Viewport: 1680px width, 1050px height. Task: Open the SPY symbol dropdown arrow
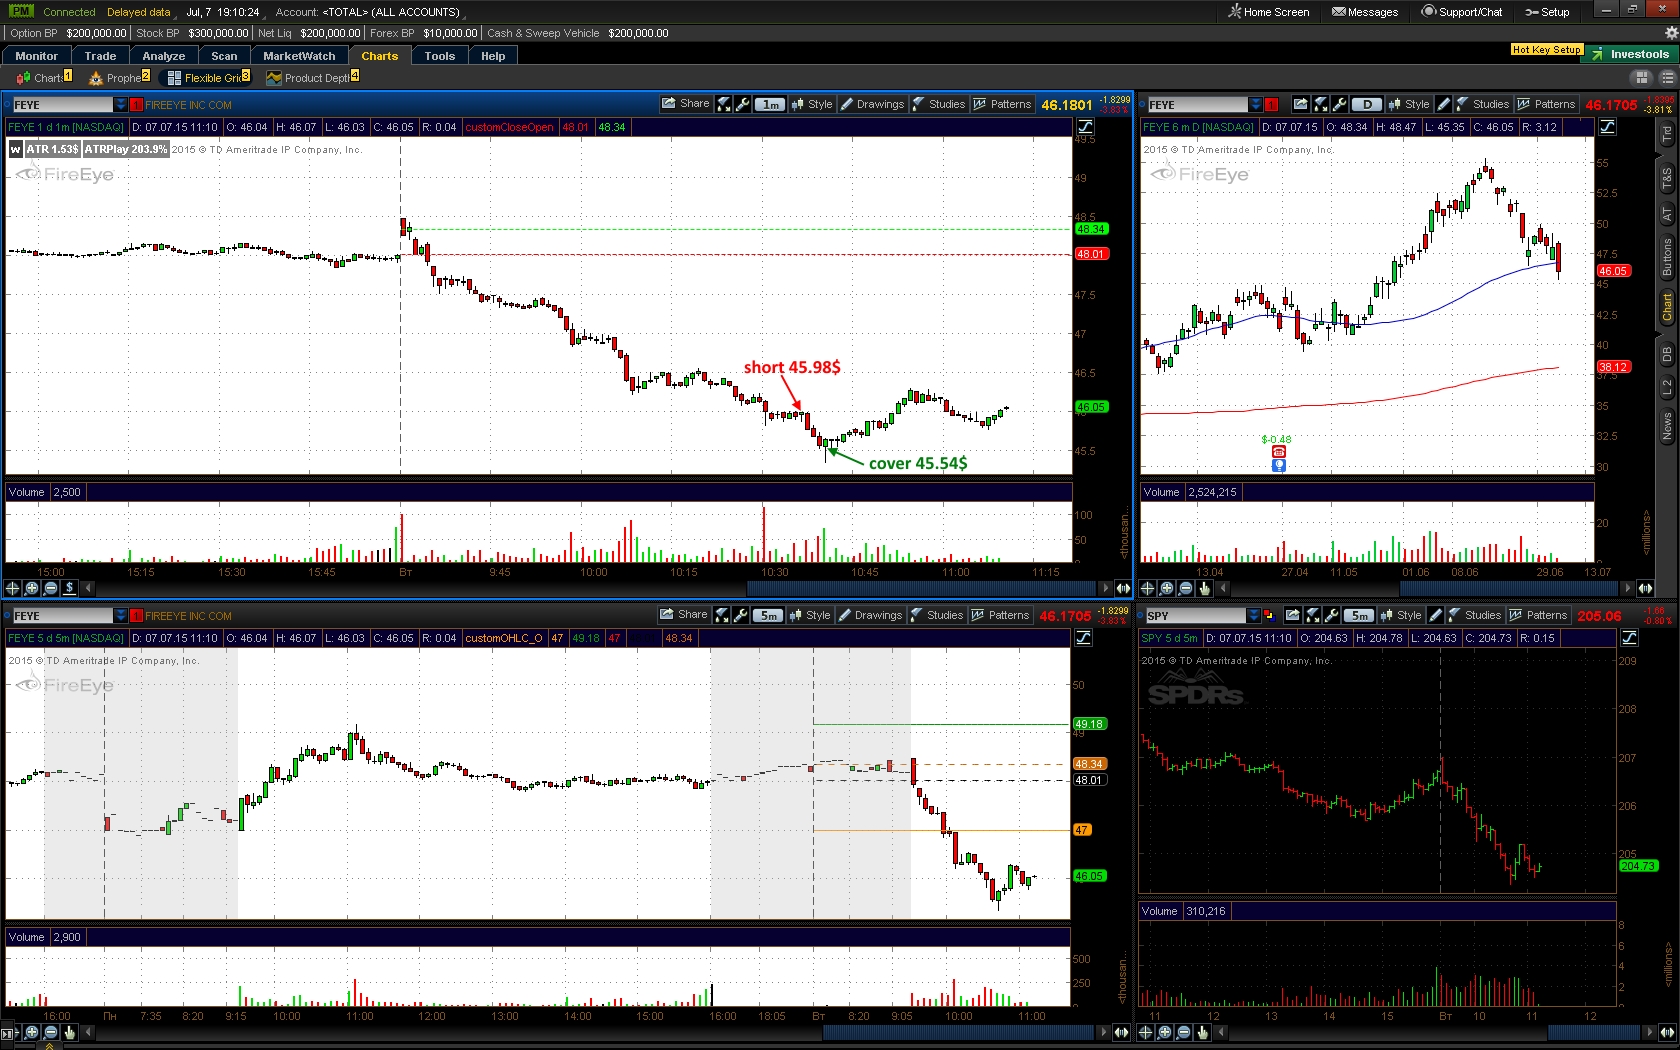(x=1254, y=616)
